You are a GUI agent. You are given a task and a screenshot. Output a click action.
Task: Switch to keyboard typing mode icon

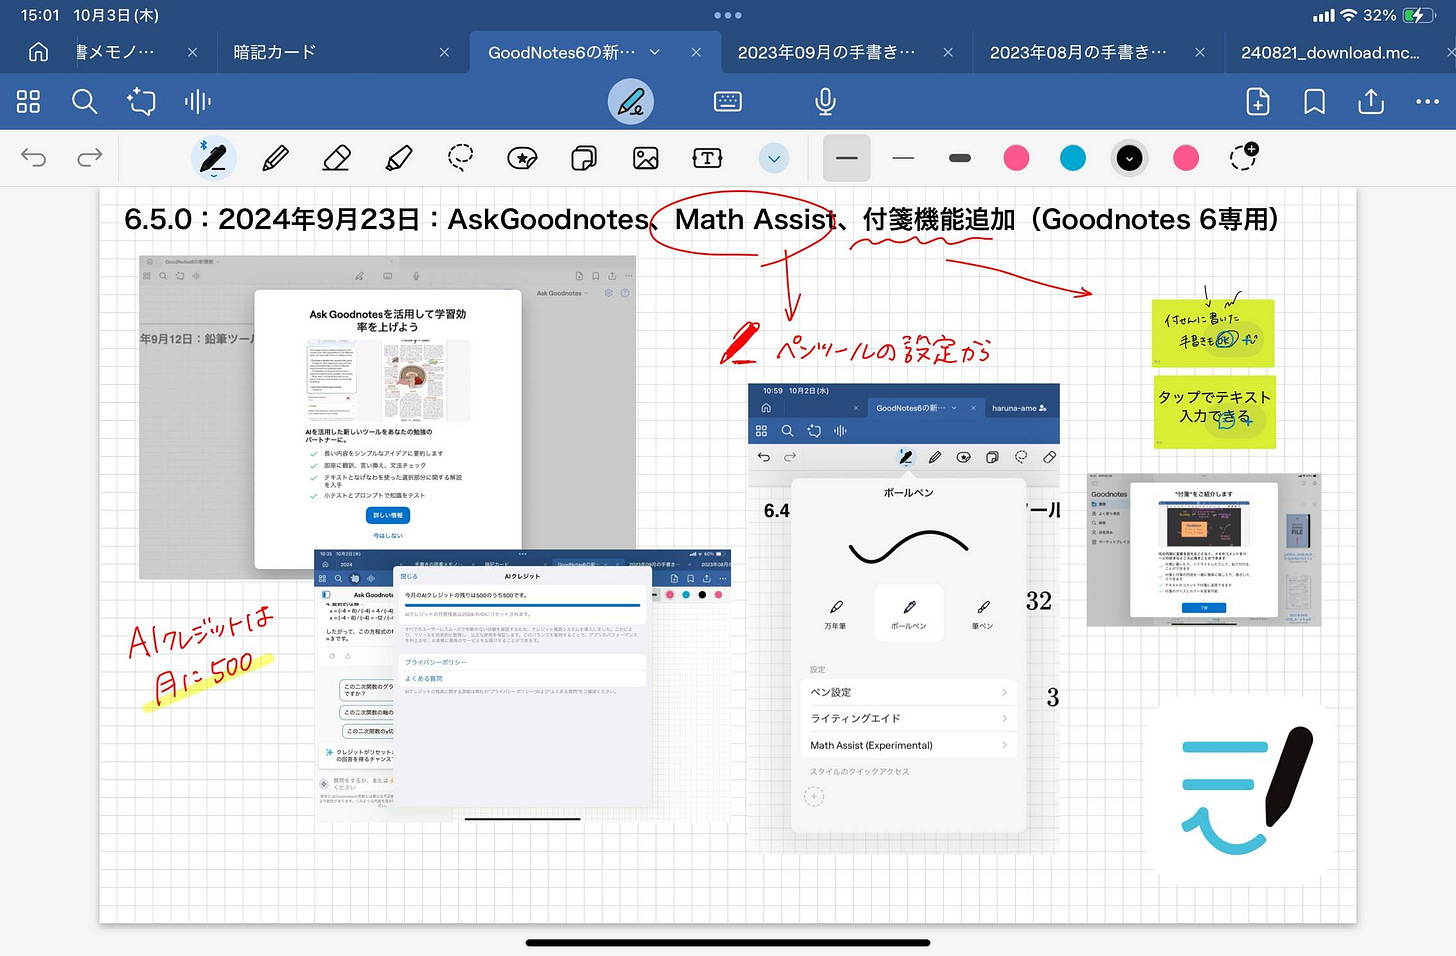click(727, 101)
